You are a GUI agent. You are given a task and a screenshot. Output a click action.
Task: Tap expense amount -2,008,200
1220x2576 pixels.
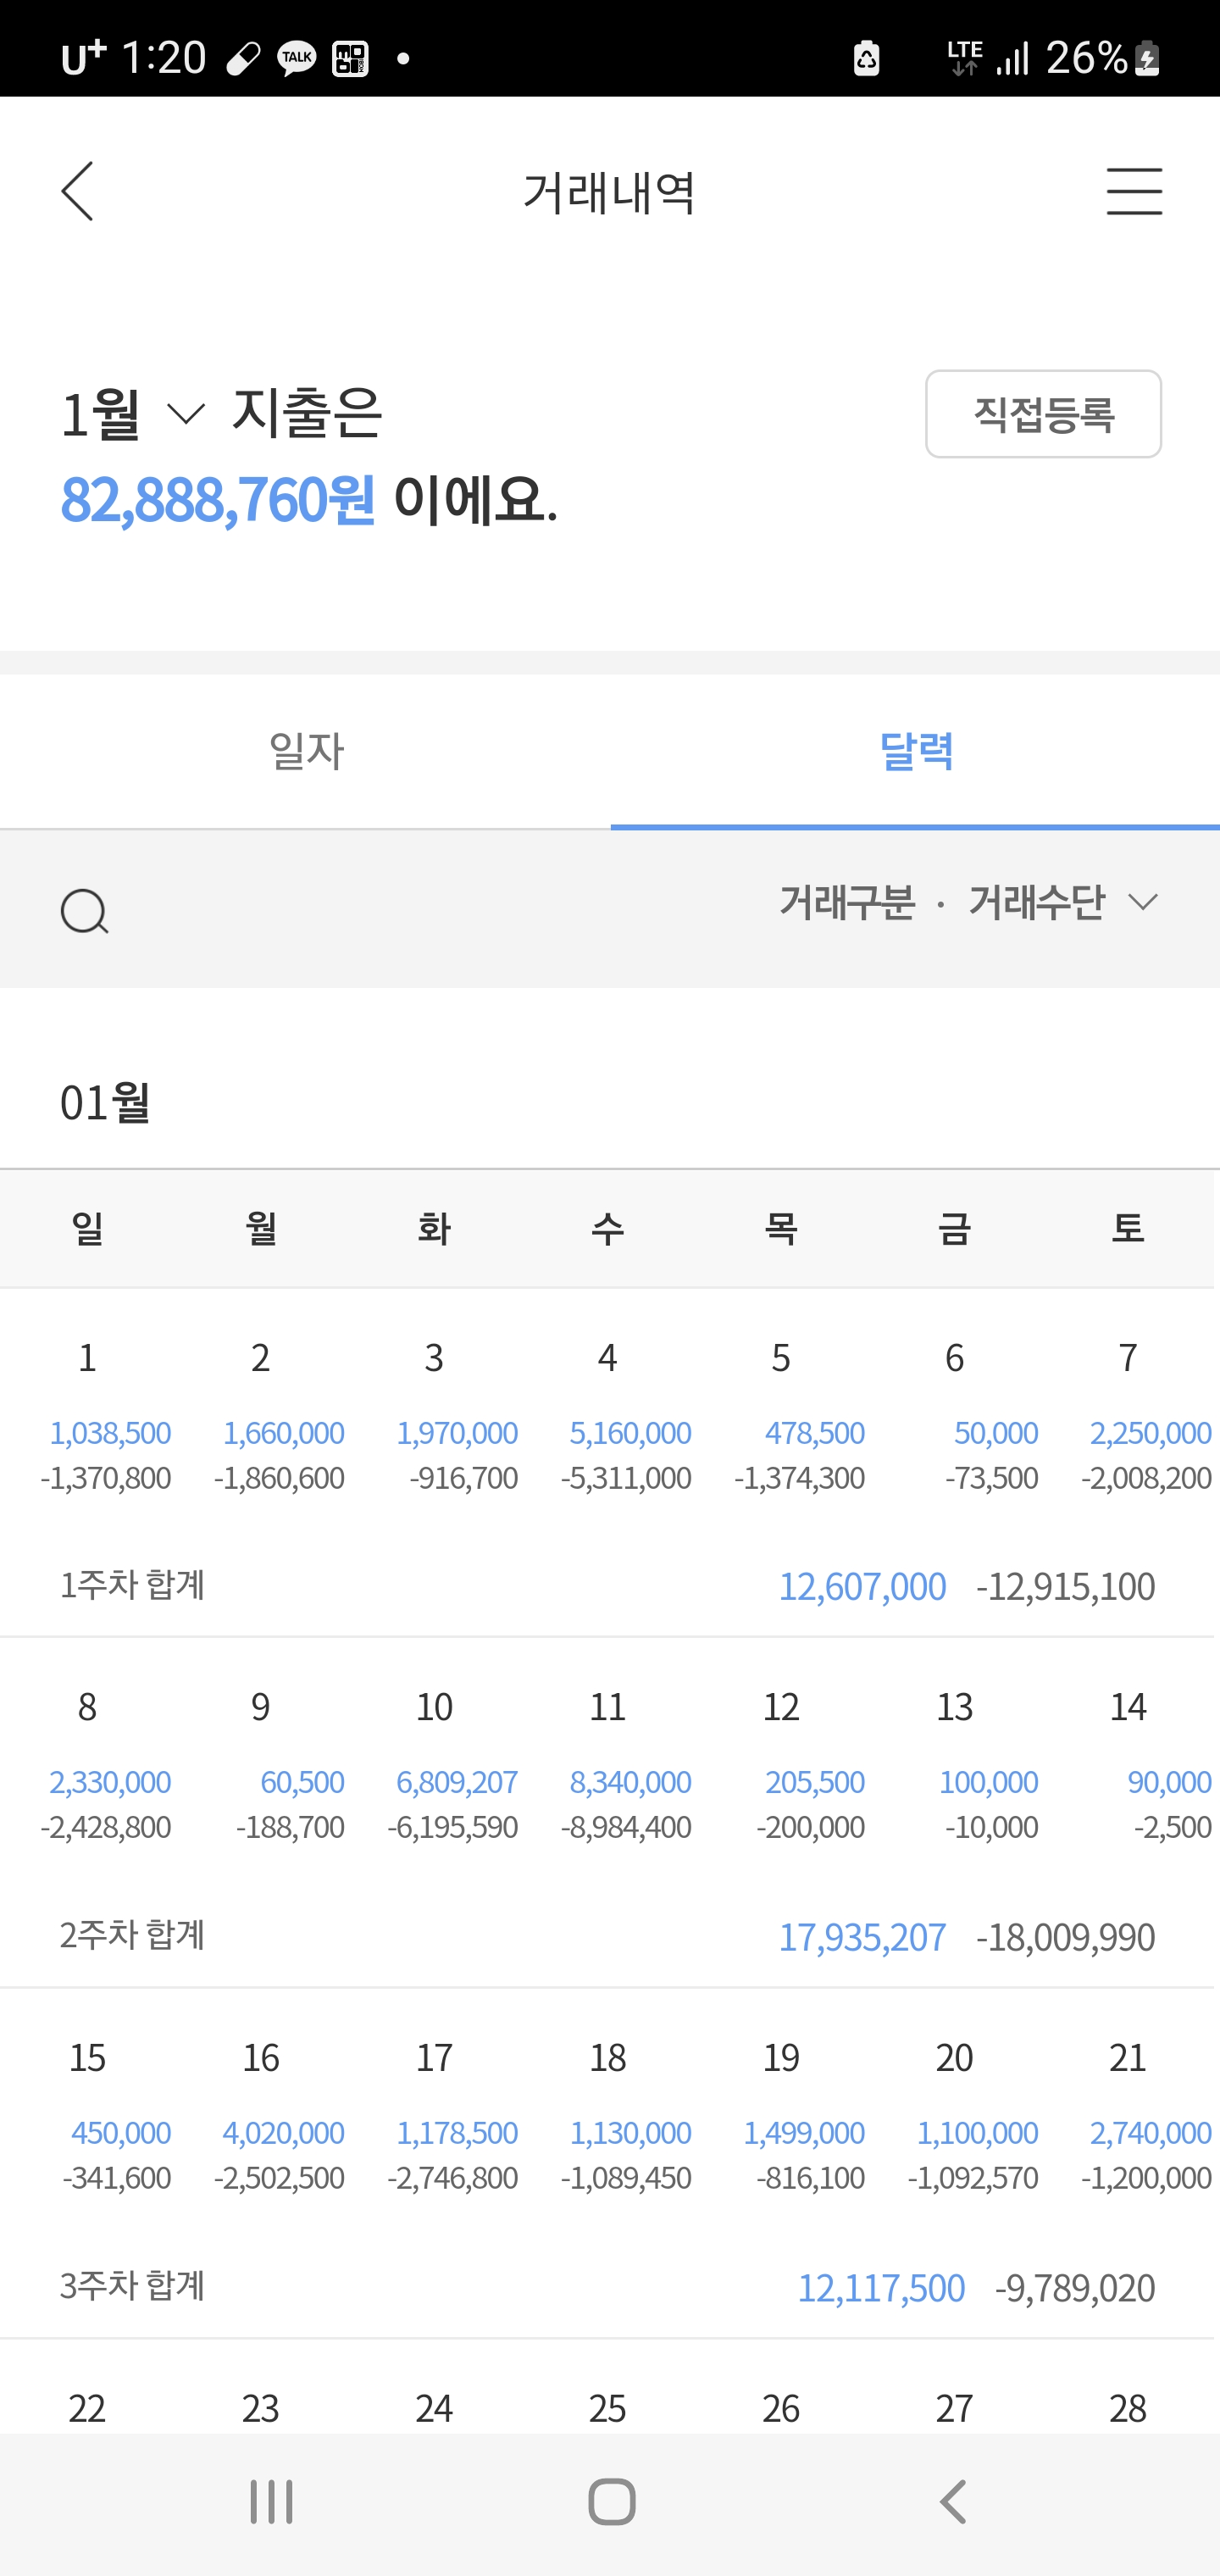coord(1146,1477)
